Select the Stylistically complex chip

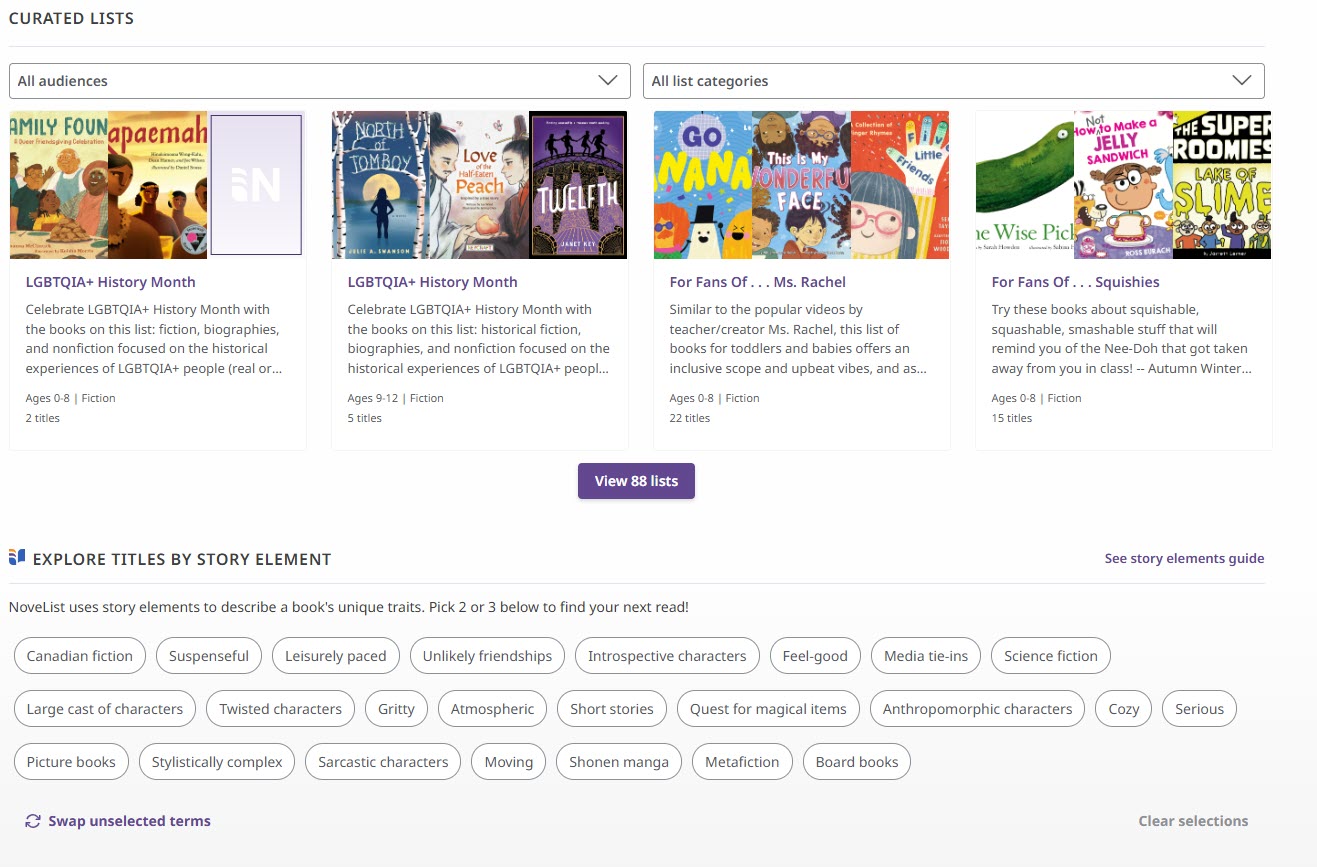pyautogui.click(x=217, y=762)
